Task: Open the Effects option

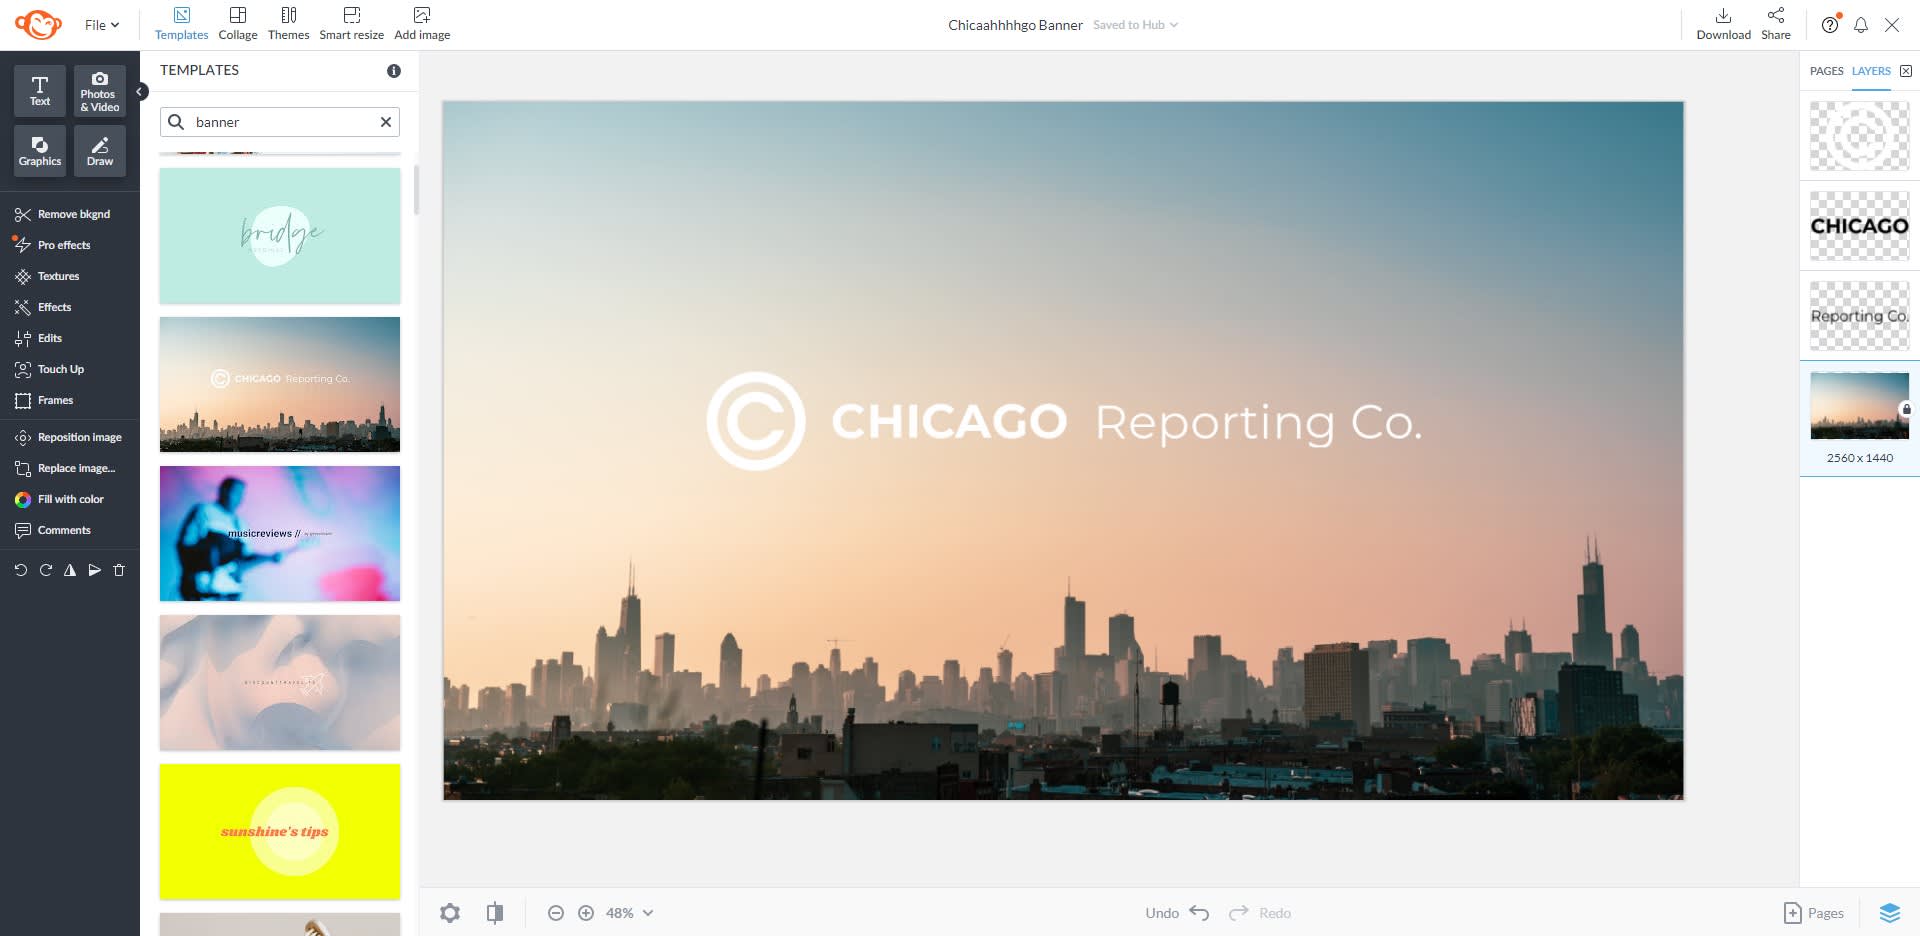Action: tap(43, 307)
